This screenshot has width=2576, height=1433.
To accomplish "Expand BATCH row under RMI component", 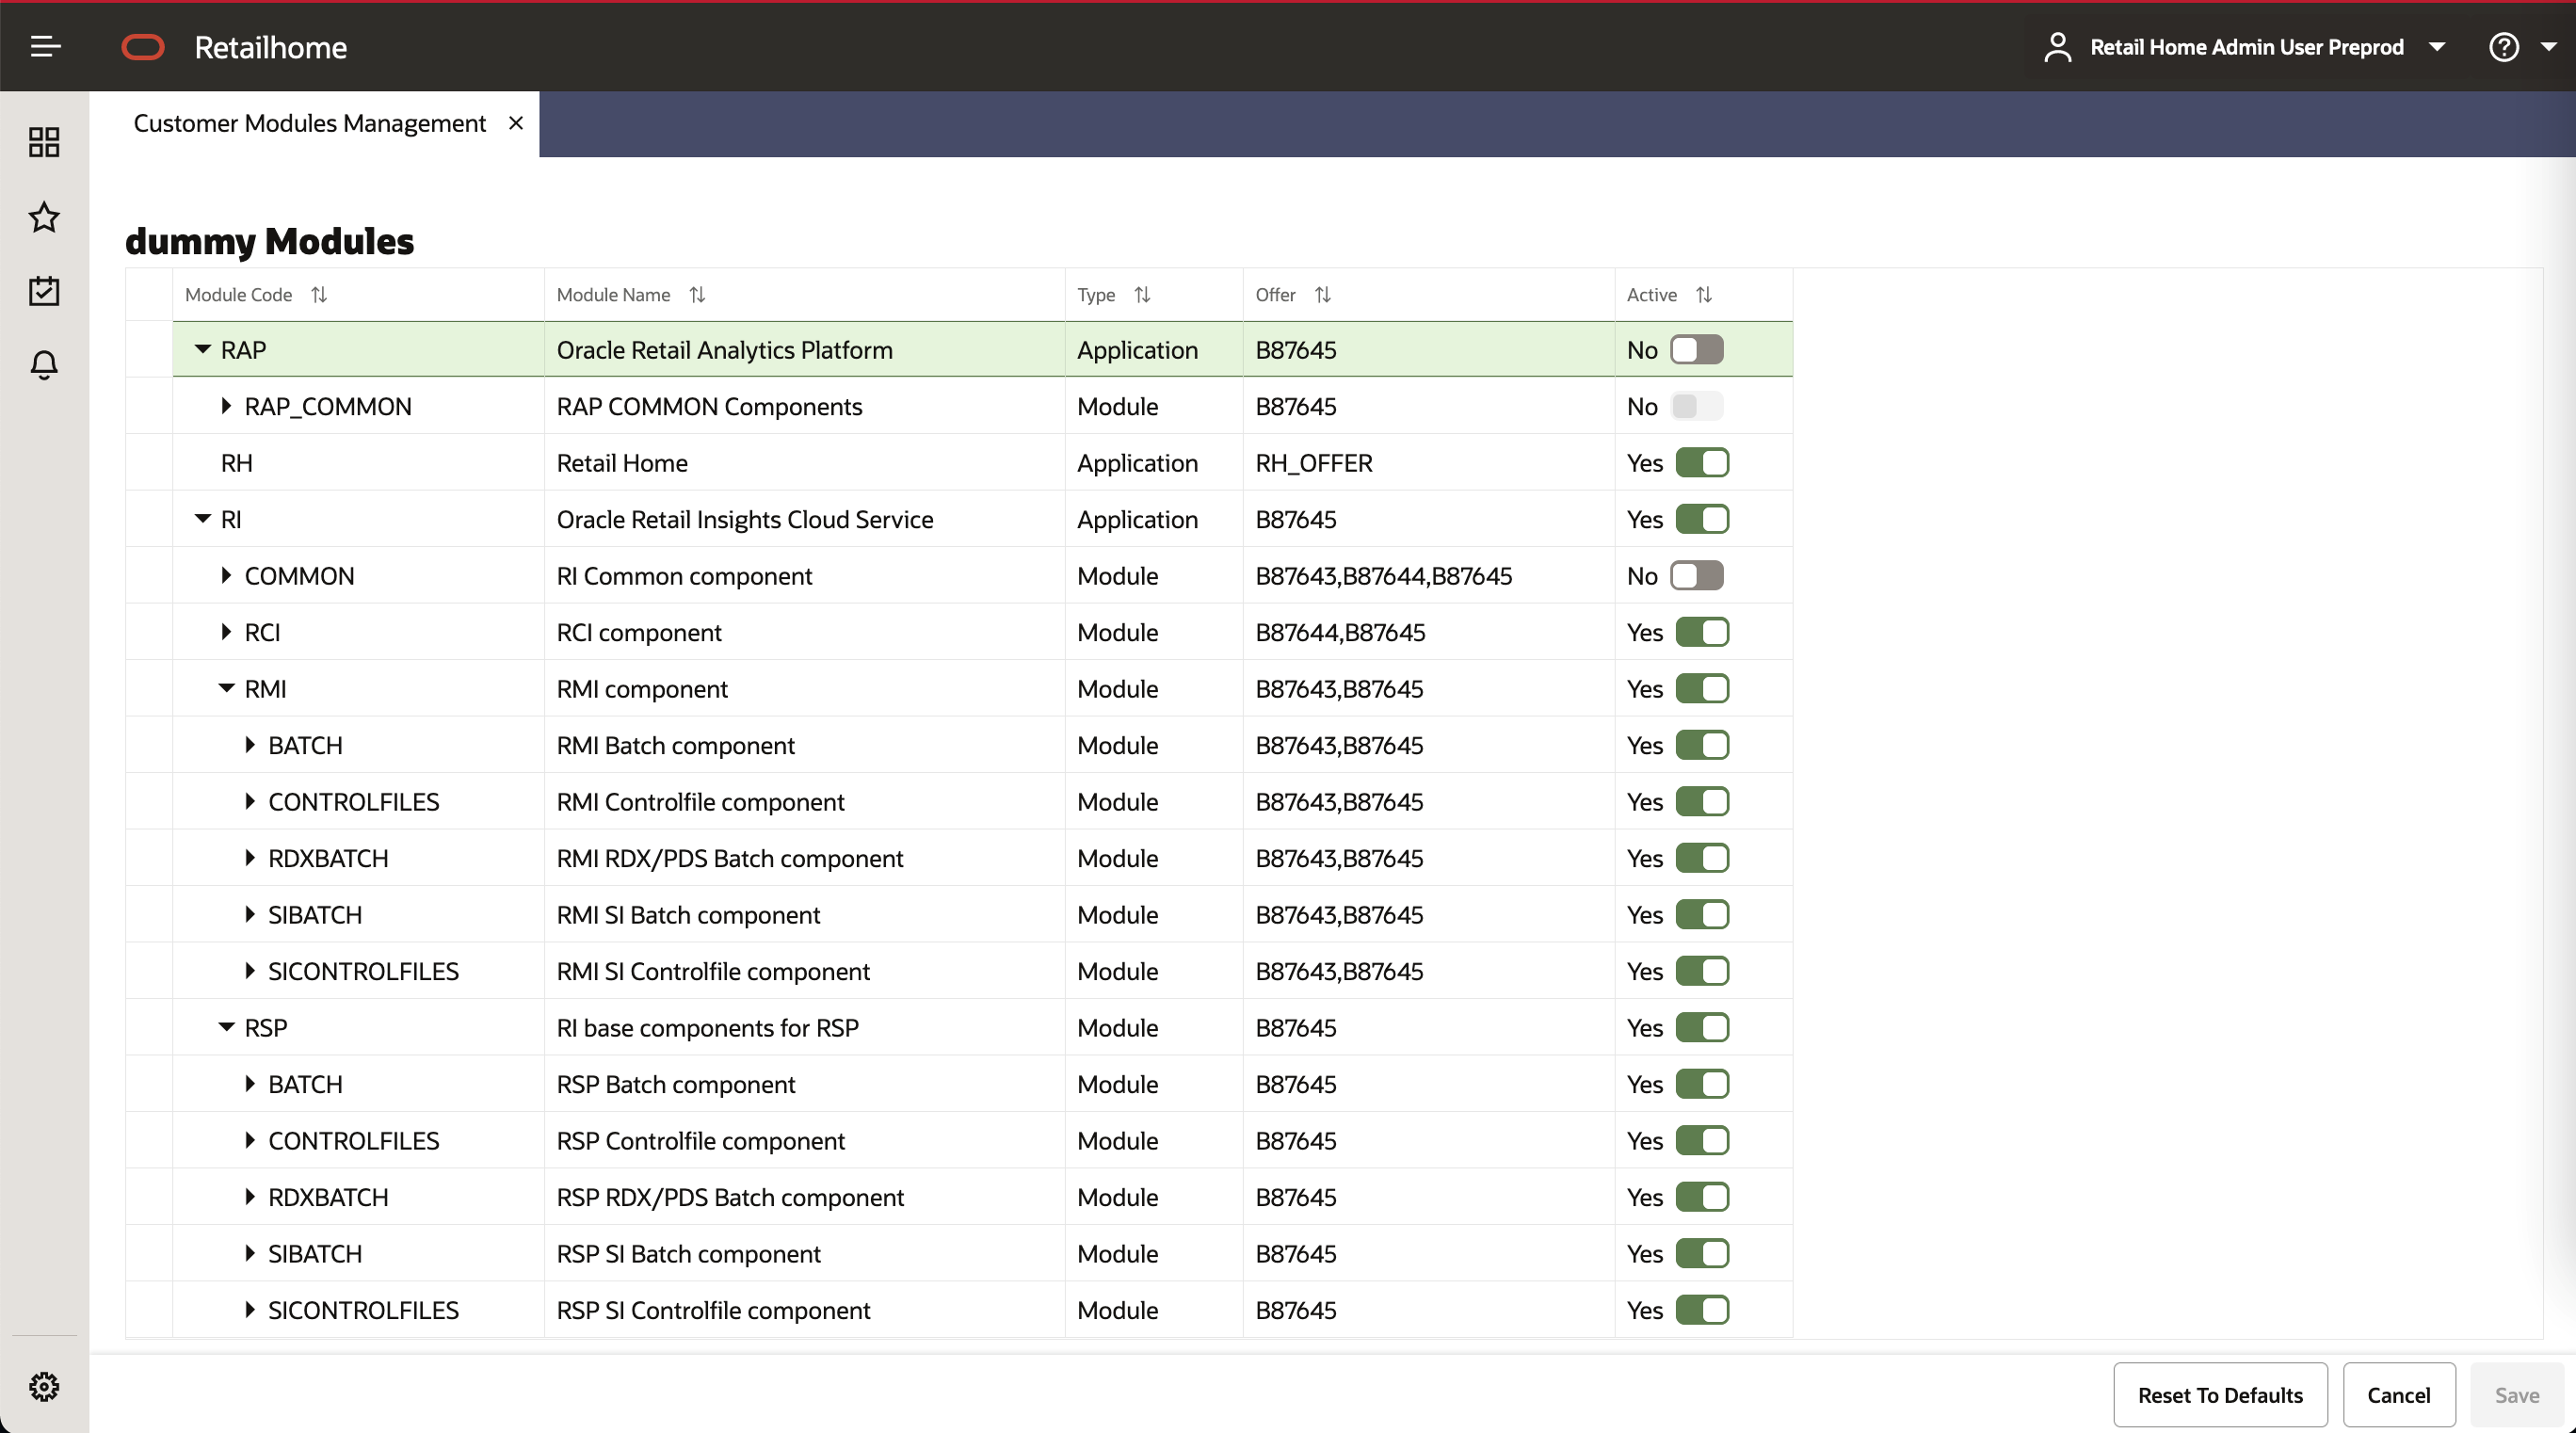I will click(x=250, y=745).
